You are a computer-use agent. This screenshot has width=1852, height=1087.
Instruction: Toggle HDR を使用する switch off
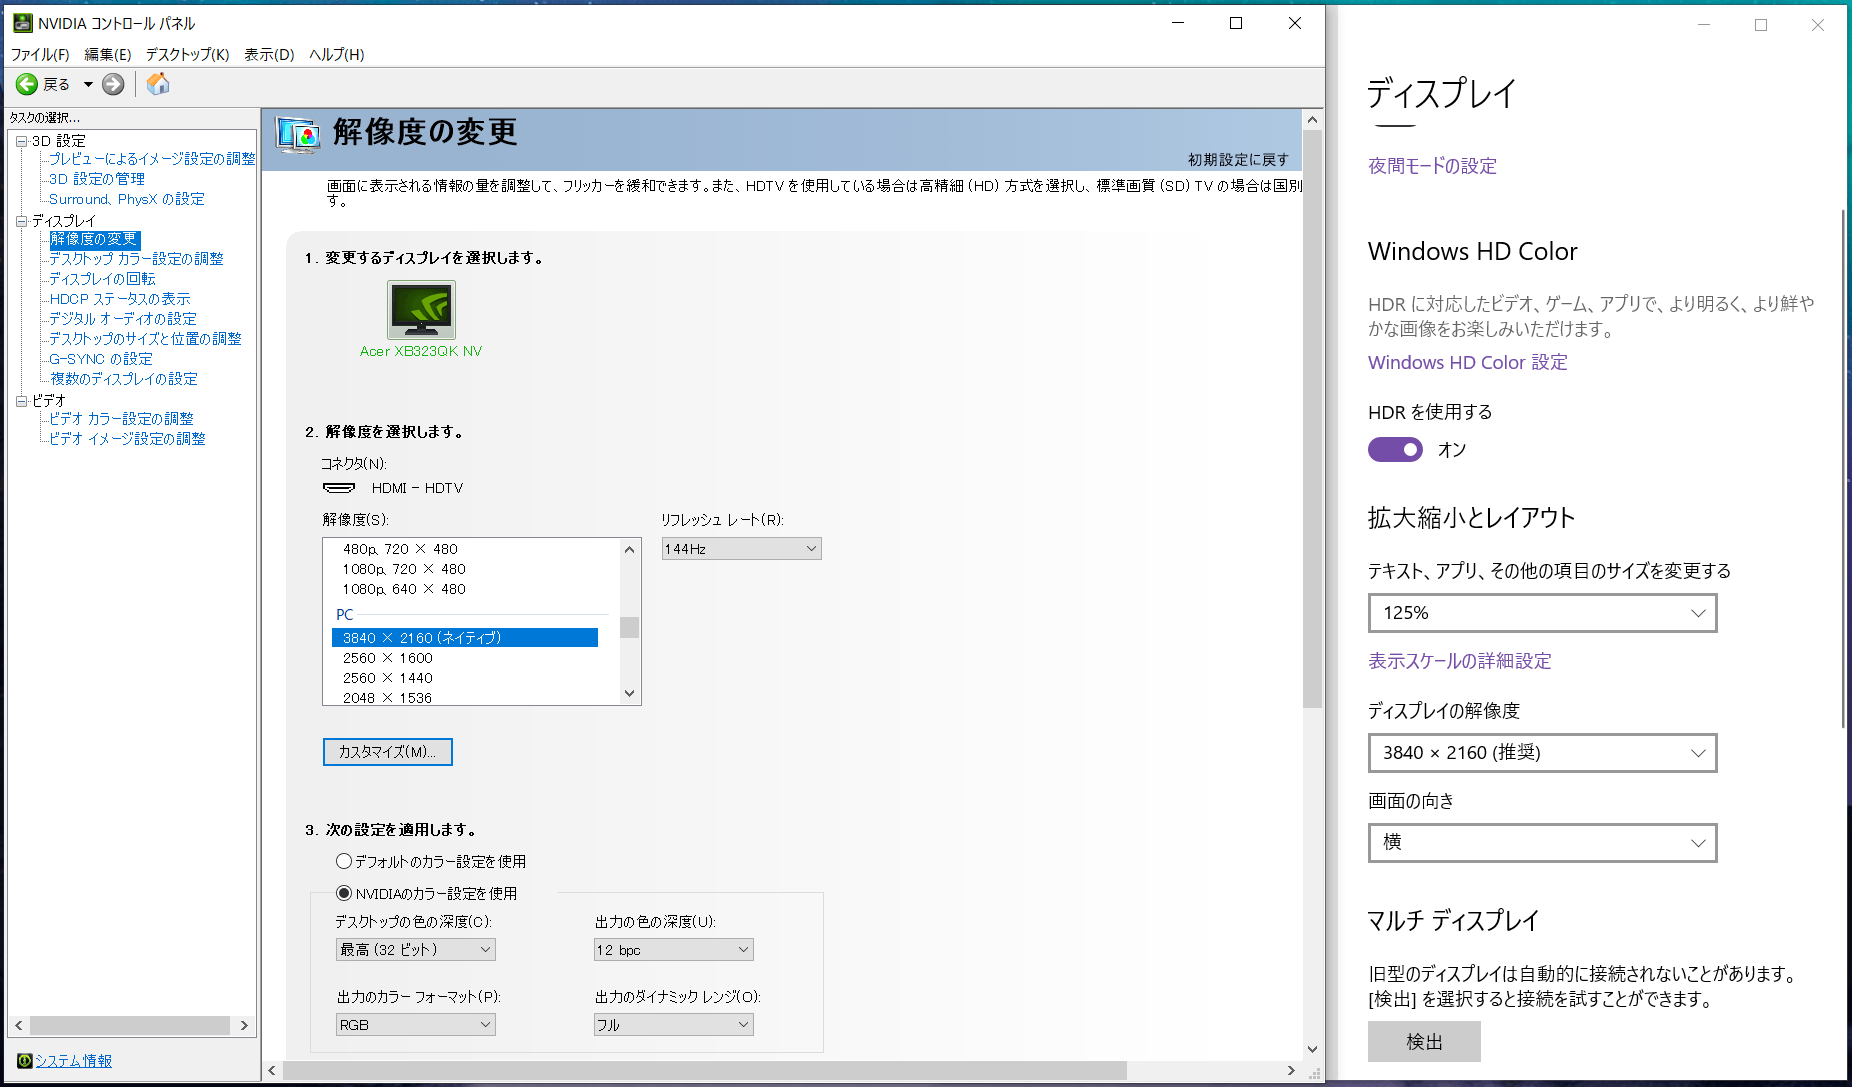pyautogui.click(x=1395, y=450)
